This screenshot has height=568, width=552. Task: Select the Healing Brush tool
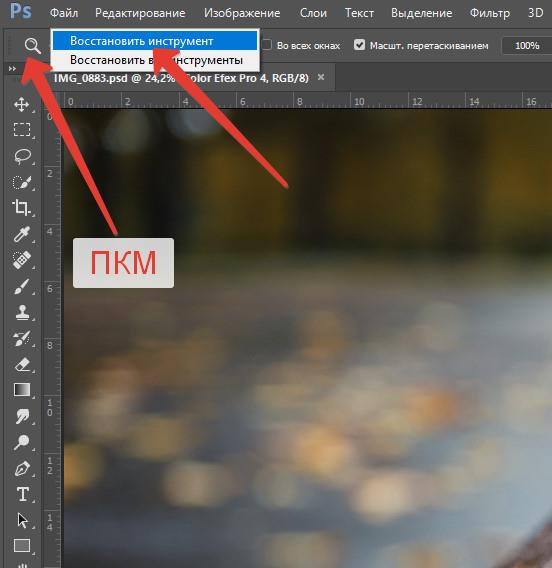click(22, 260)
